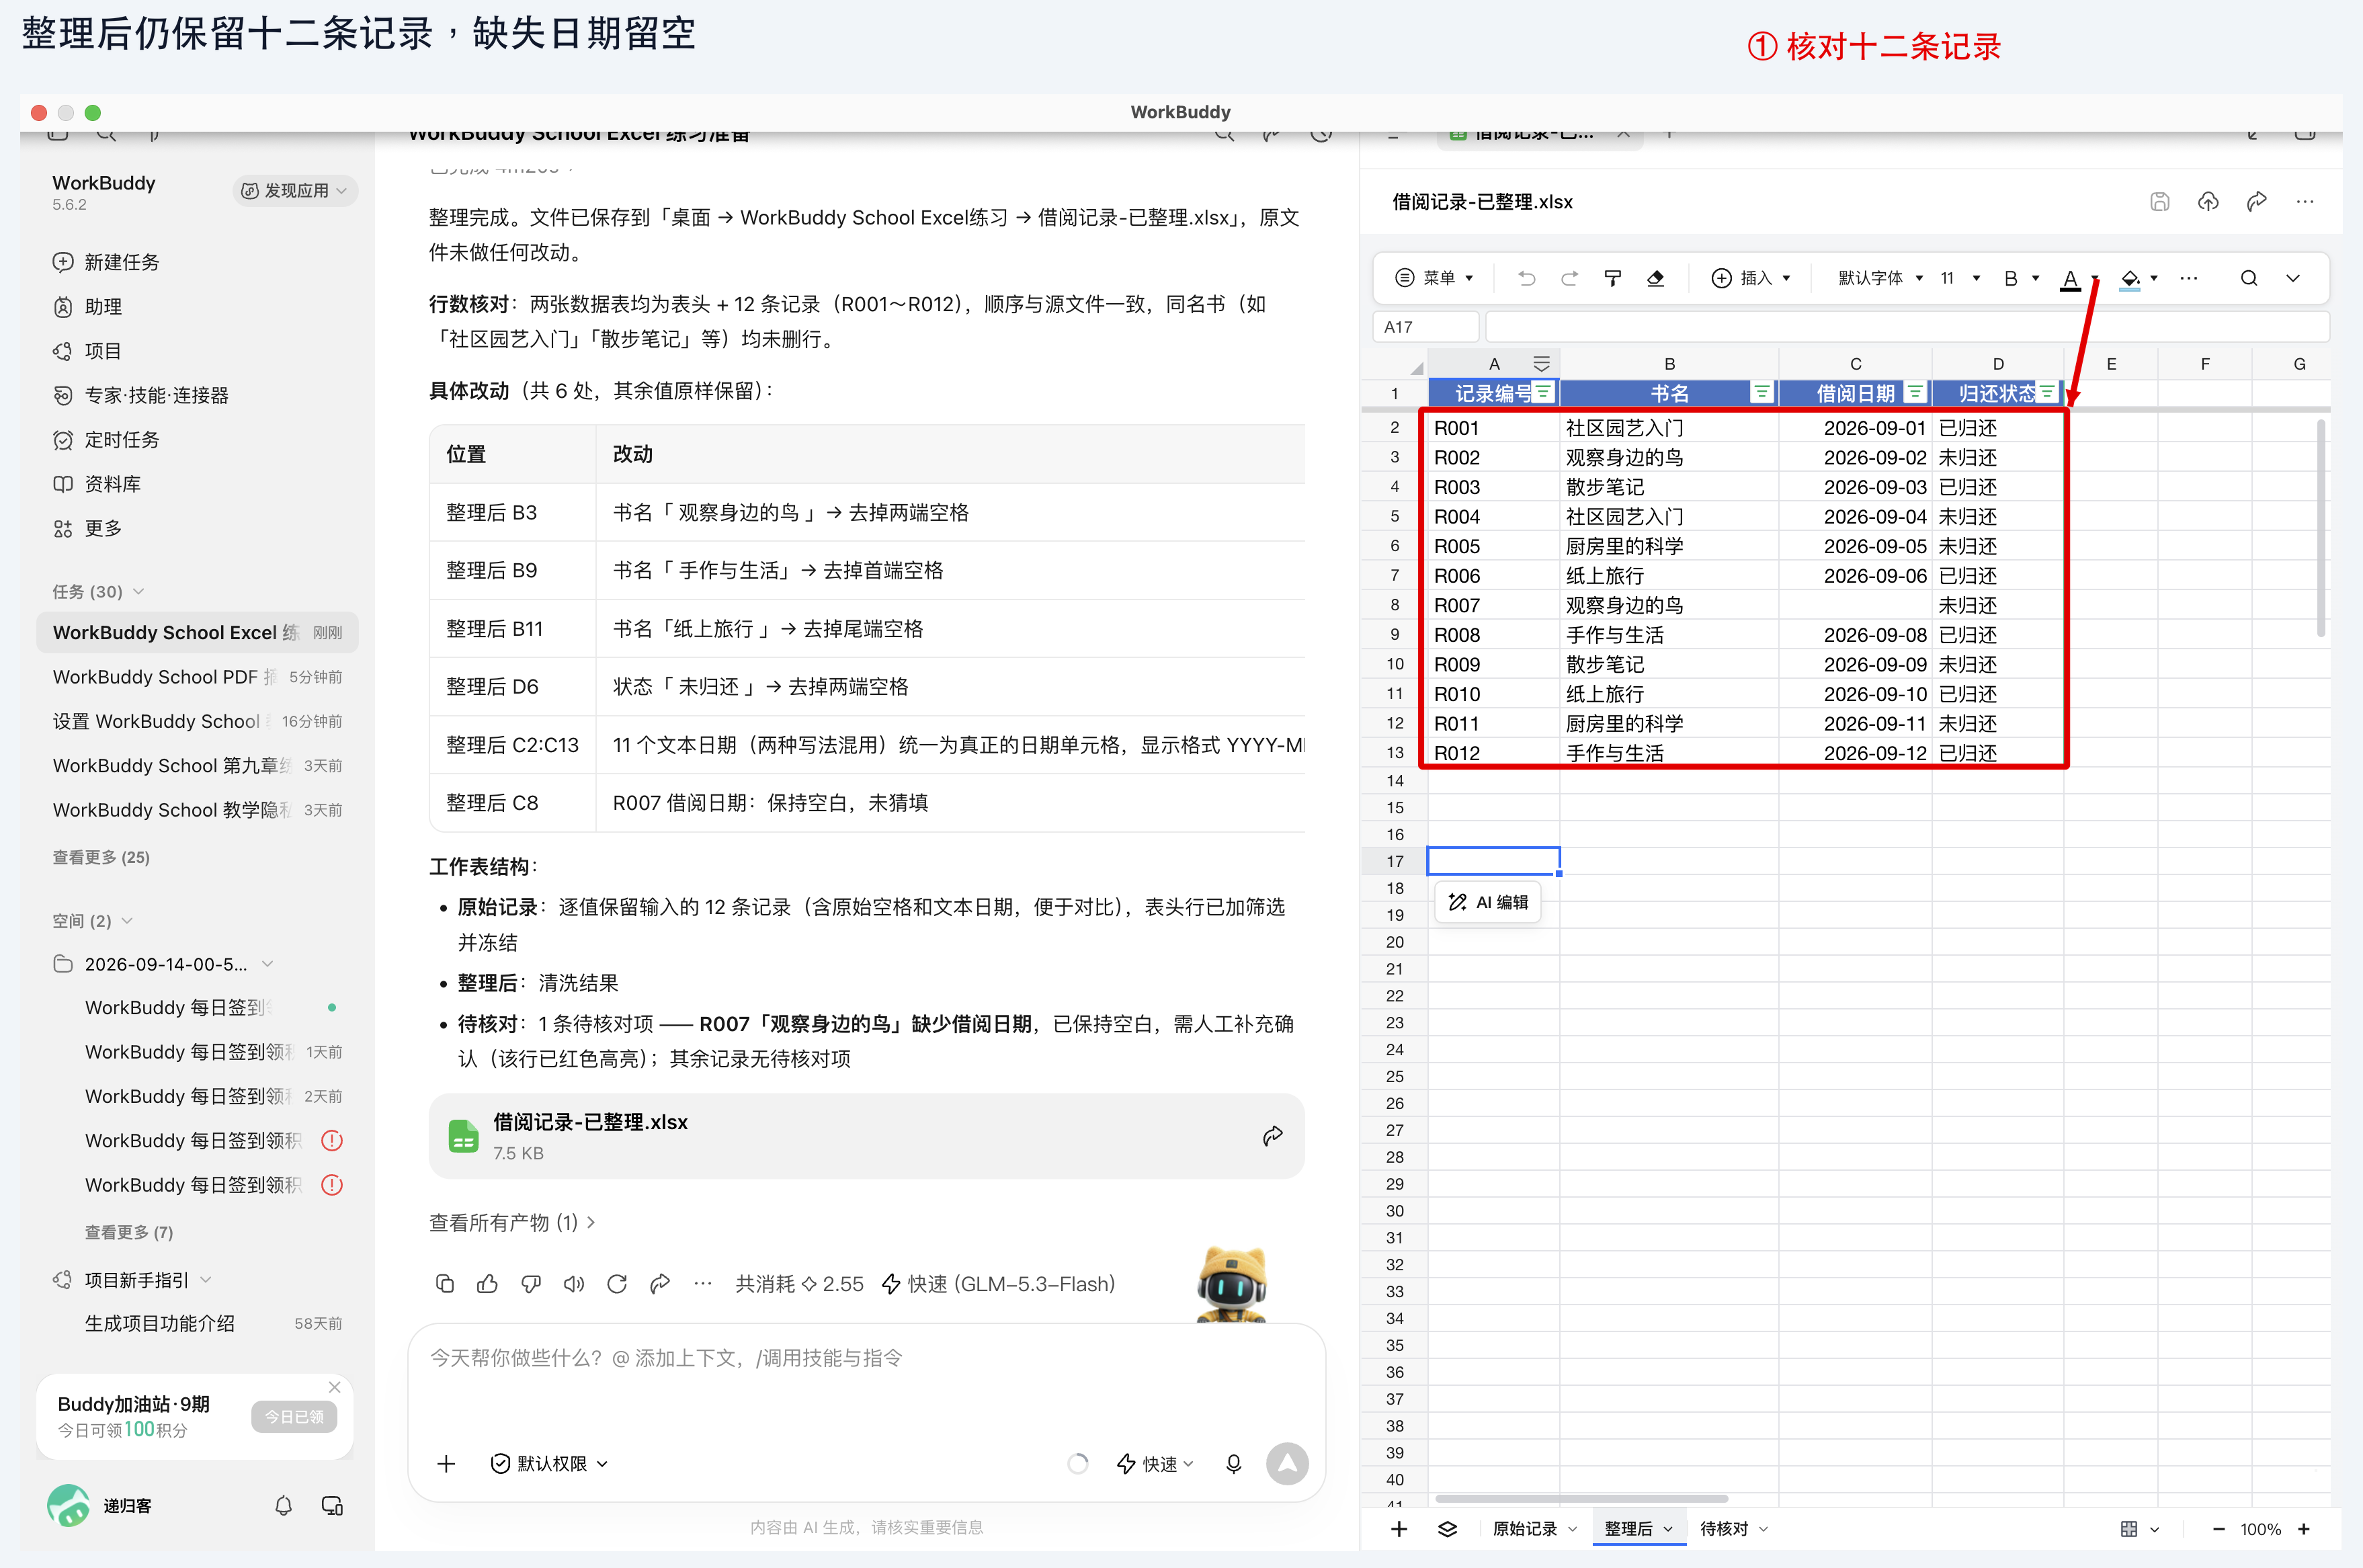This screenshot has height=1568, width=2363.
Task: Add a new sheet with the plus icon
Action: click(1399, 1529)
